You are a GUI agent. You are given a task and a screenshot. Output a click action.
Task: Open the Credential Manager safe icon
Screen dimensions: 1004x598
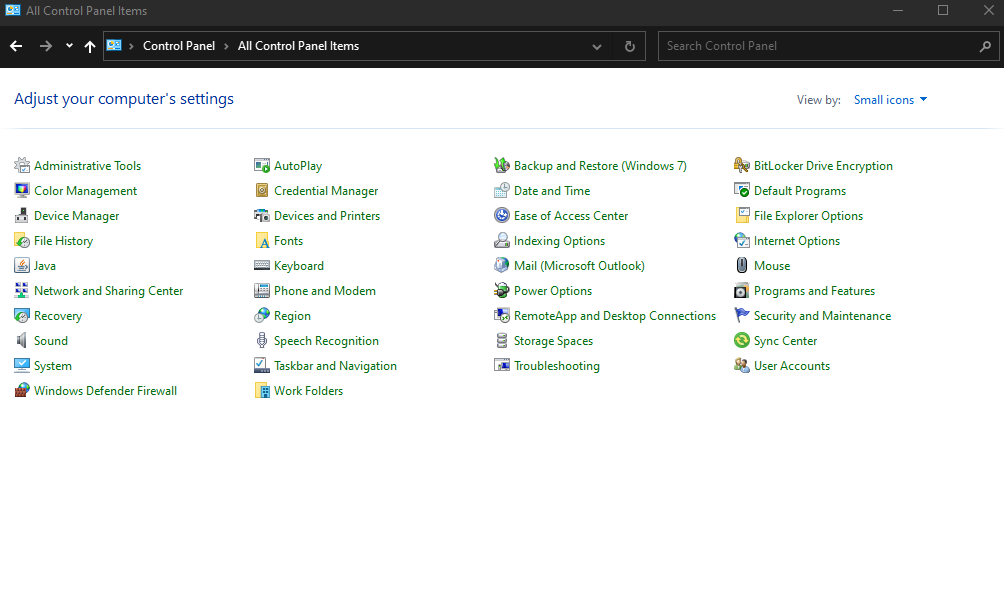tap(262, 190)
